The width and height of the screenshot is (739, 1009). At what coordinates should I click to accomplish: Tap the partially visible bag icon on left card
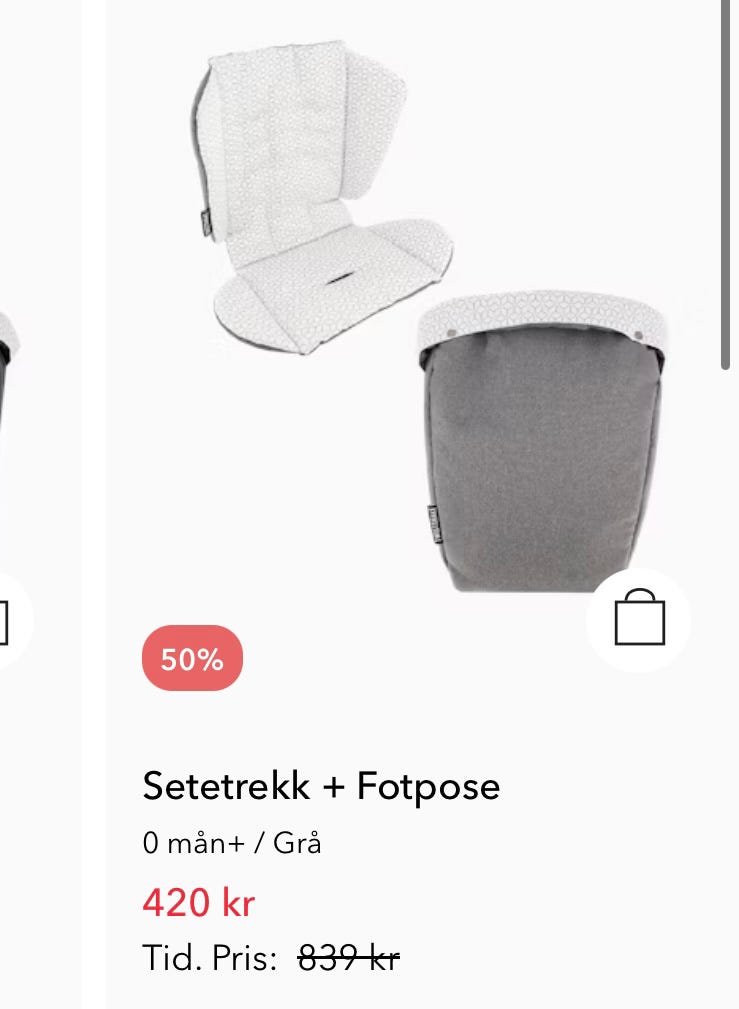pyautogui.click(x=3, y=621)
